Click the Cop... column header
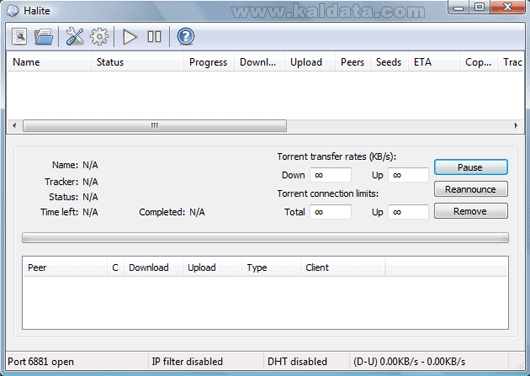Screen dimensions: 530x376 [x=479, y=62]
